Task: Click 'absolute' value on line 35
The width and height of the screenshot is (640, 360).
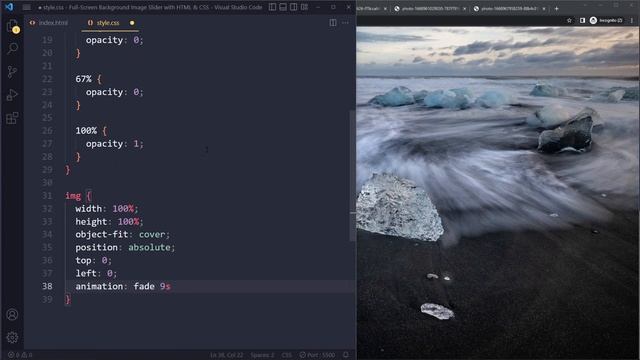Action: point(149,247)
